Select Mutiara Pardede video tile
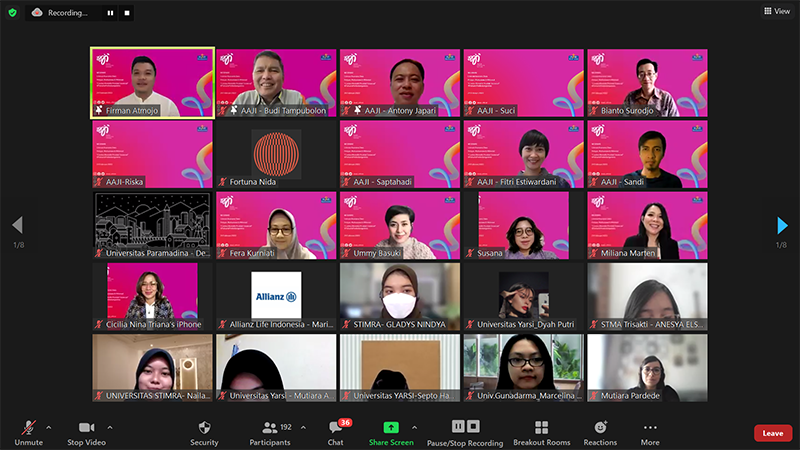800x450 pixels. [647, 368]
